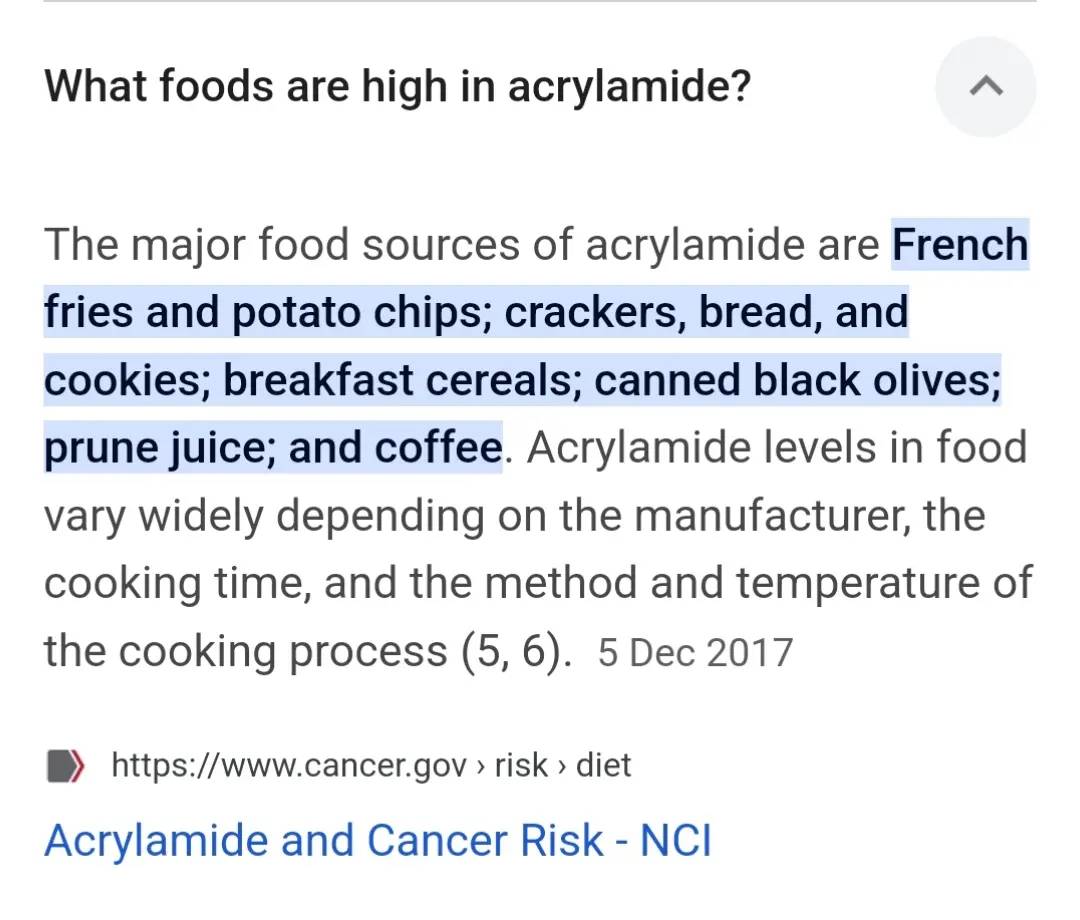Viewport: 1080px width, 920px height.
Task: Click the word "manufacturer" in the answer
Action: pos(773,517)
